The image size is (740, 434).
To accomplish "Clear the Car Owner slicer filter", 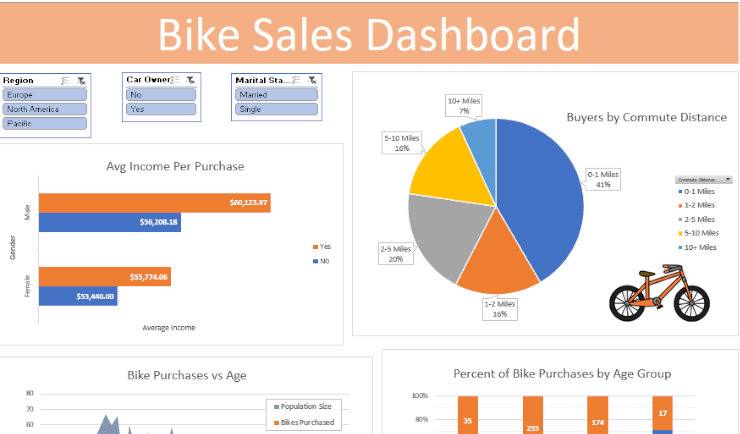I will 190,79.
